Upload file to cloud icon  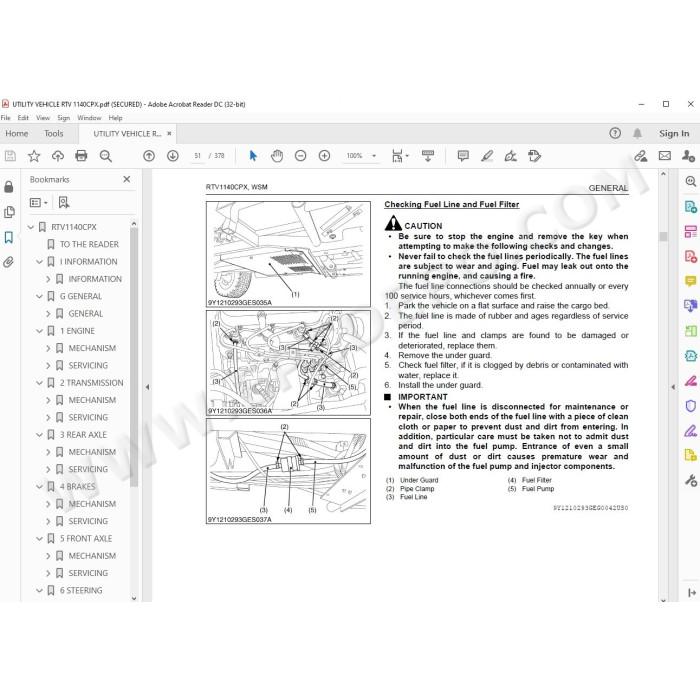coord(58,156)
